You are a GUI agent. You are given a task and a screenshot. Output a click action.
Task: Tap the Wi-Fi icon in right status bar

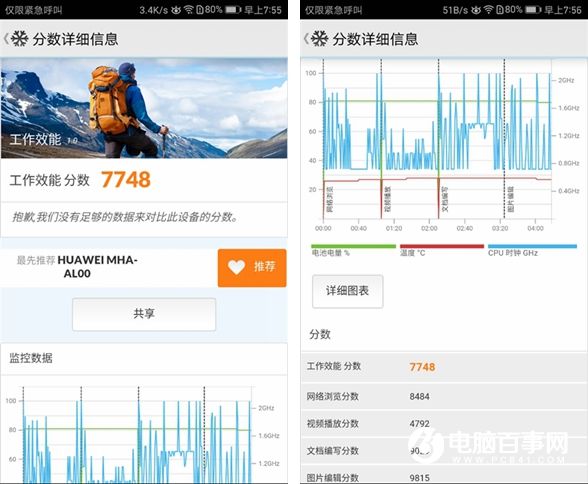point(488,10)
